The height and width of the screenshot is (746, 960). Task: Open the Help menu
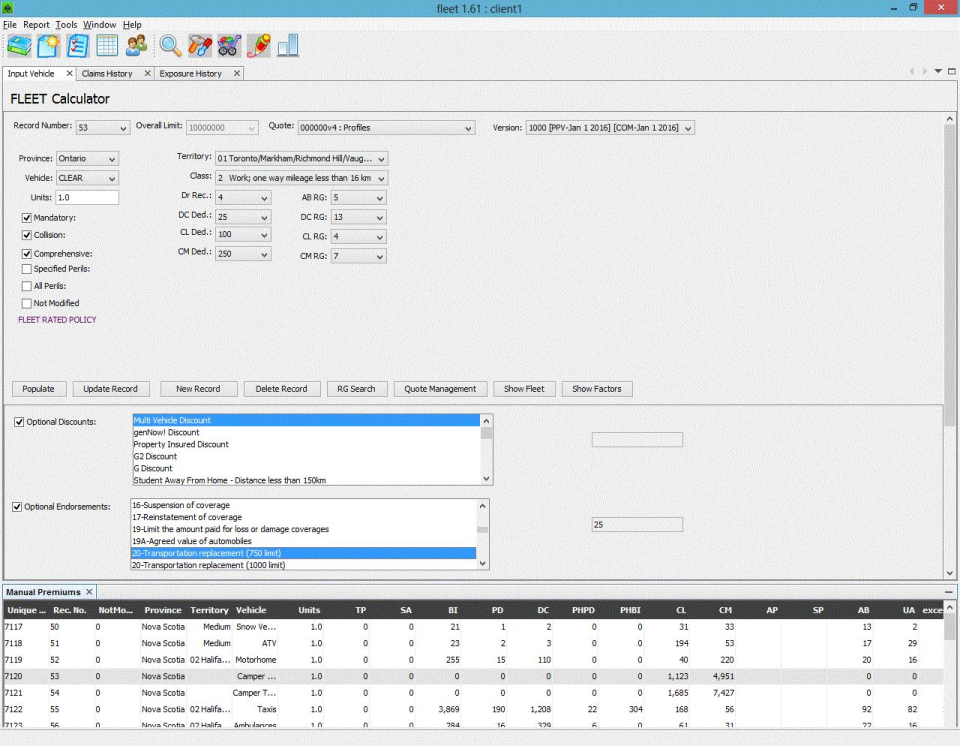[132, 24]
